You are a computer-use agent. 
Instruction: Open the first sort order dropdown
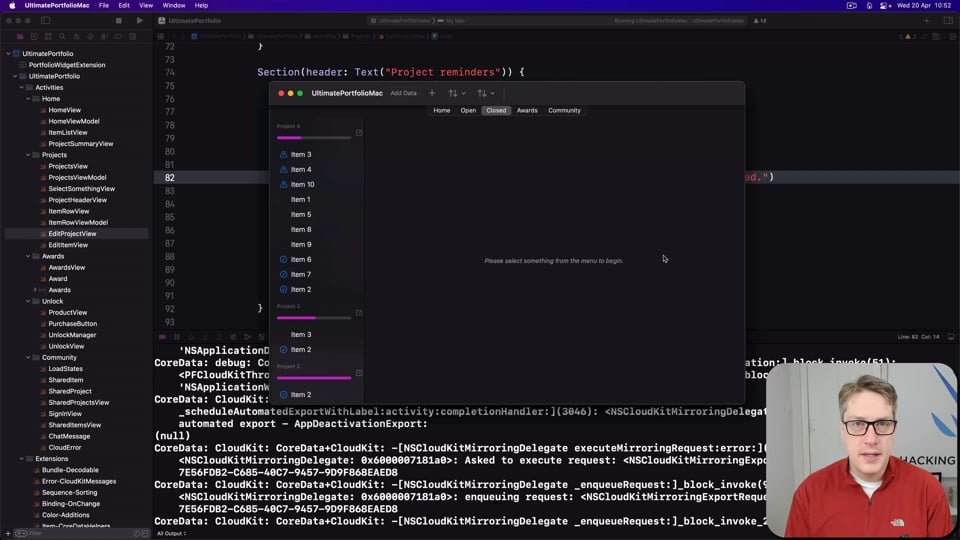tap(457, 93)
